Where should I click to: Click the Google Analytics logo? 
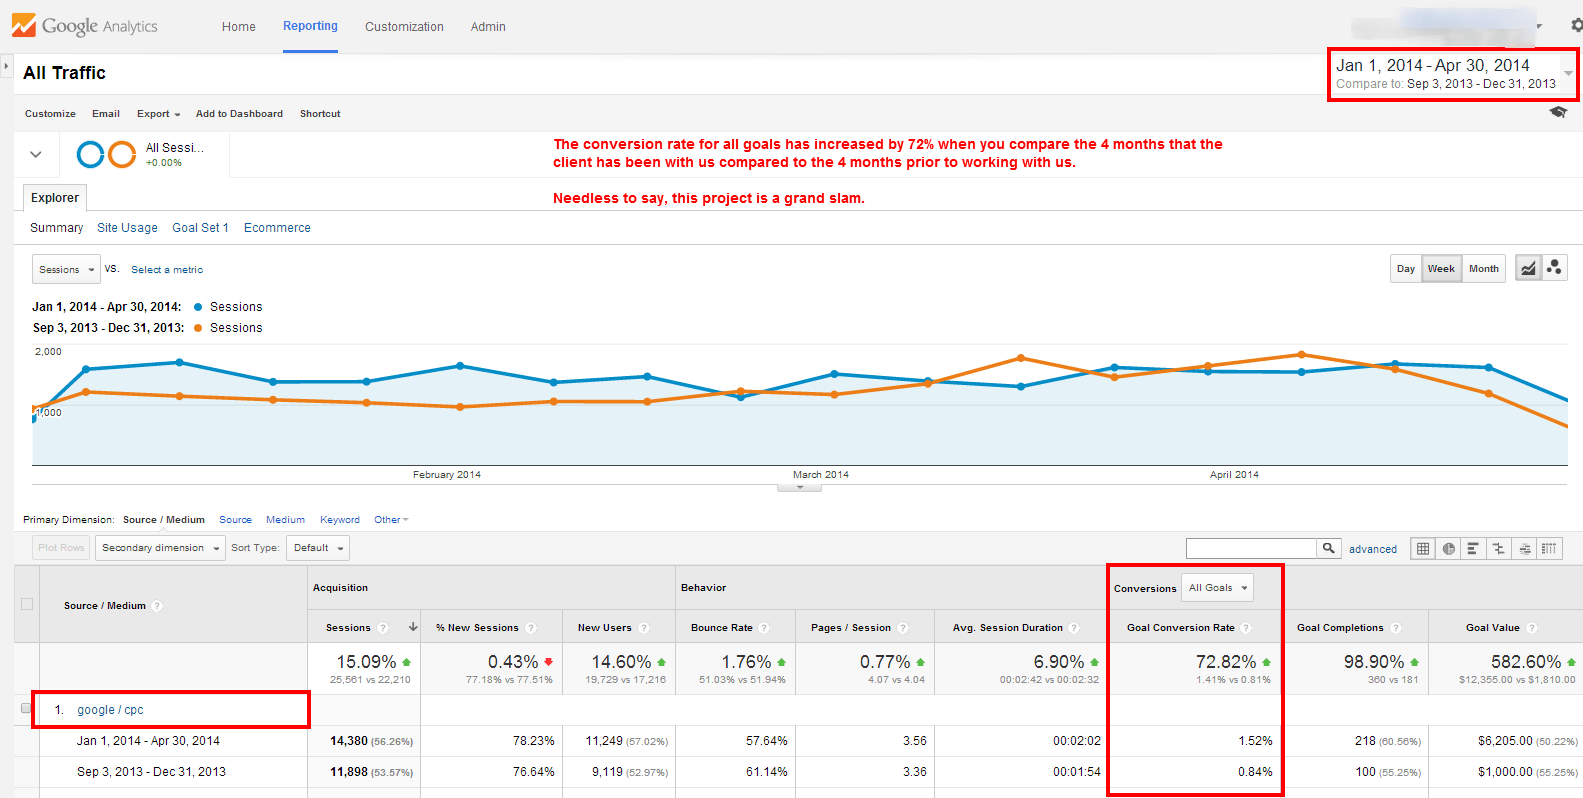pos(85,26)
